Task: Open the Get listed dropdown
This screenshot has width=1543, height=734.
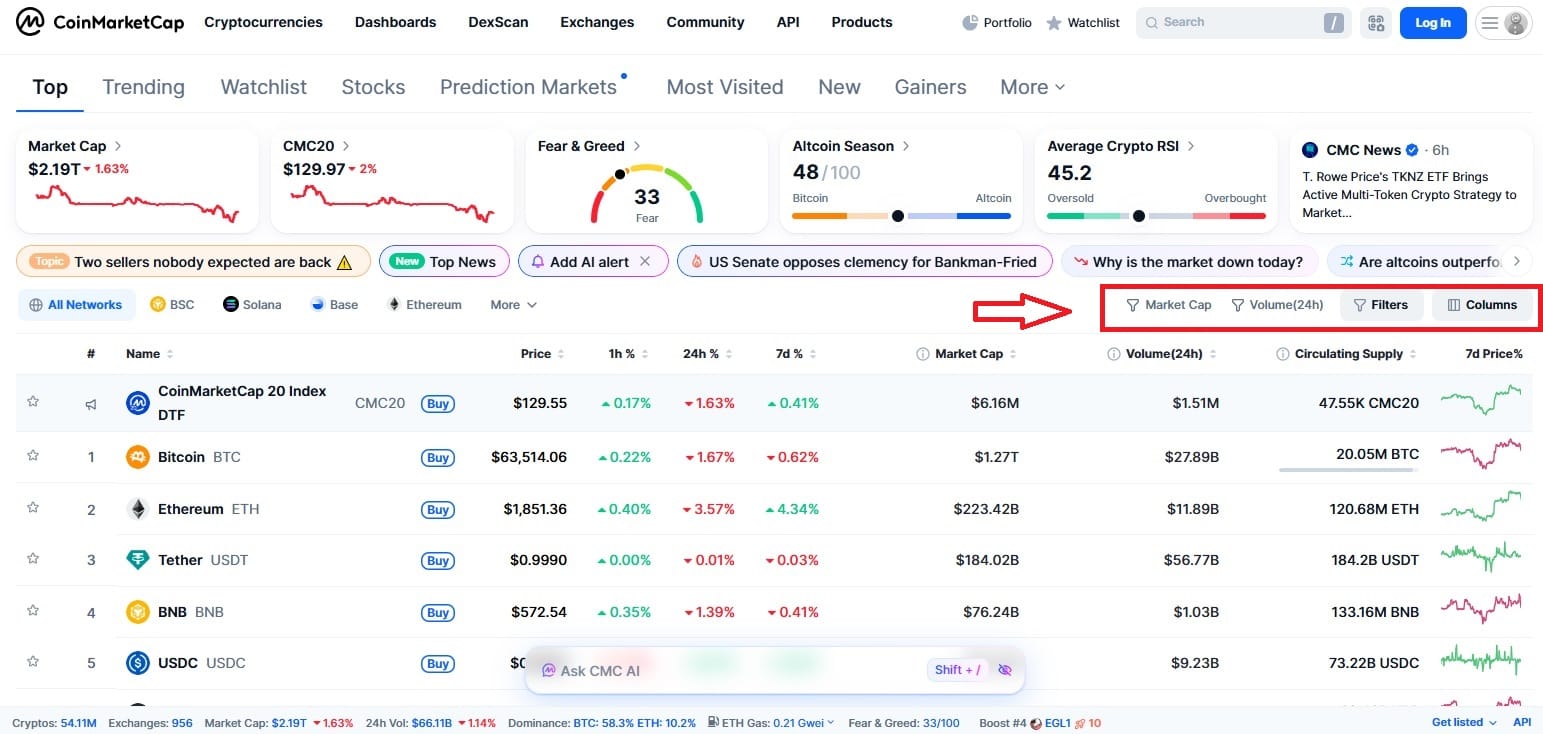Action: [1464, 723]
